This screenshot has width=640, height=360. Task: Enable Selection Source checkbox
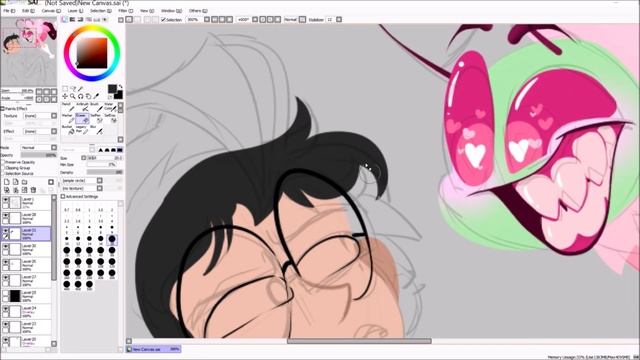tap(3, 173)
